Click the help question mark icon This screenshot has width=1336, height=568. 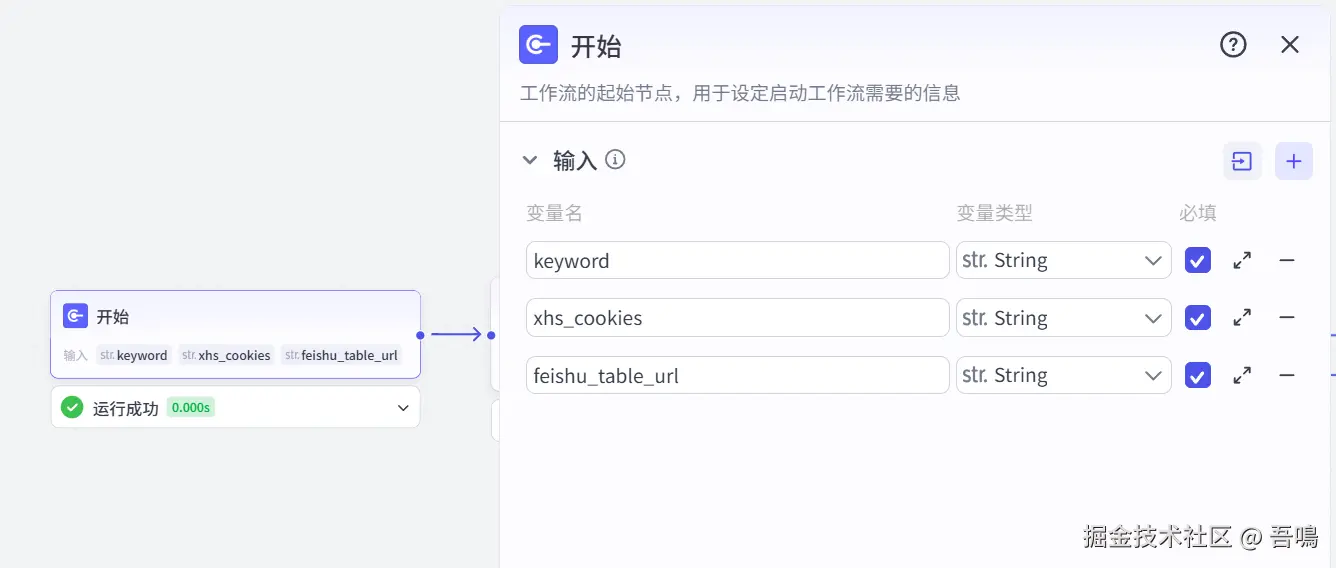click(x=1233, y=44)
